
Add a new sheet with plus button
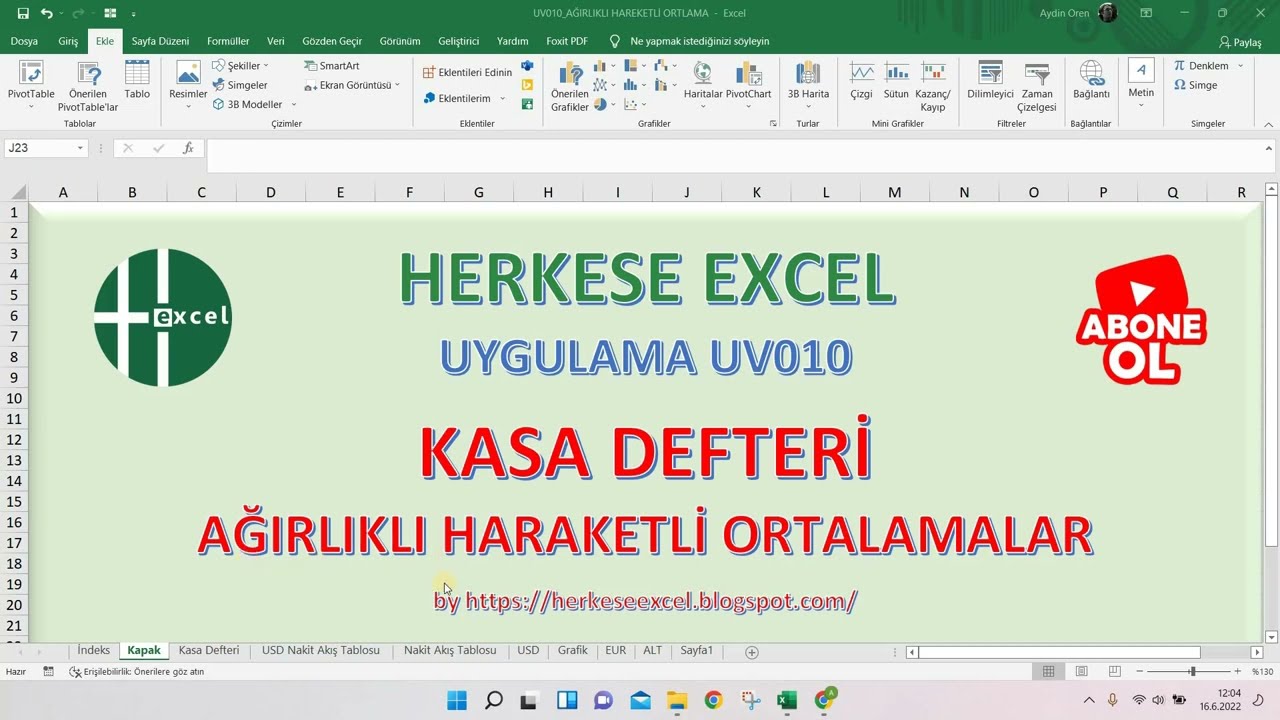(752, 652)
